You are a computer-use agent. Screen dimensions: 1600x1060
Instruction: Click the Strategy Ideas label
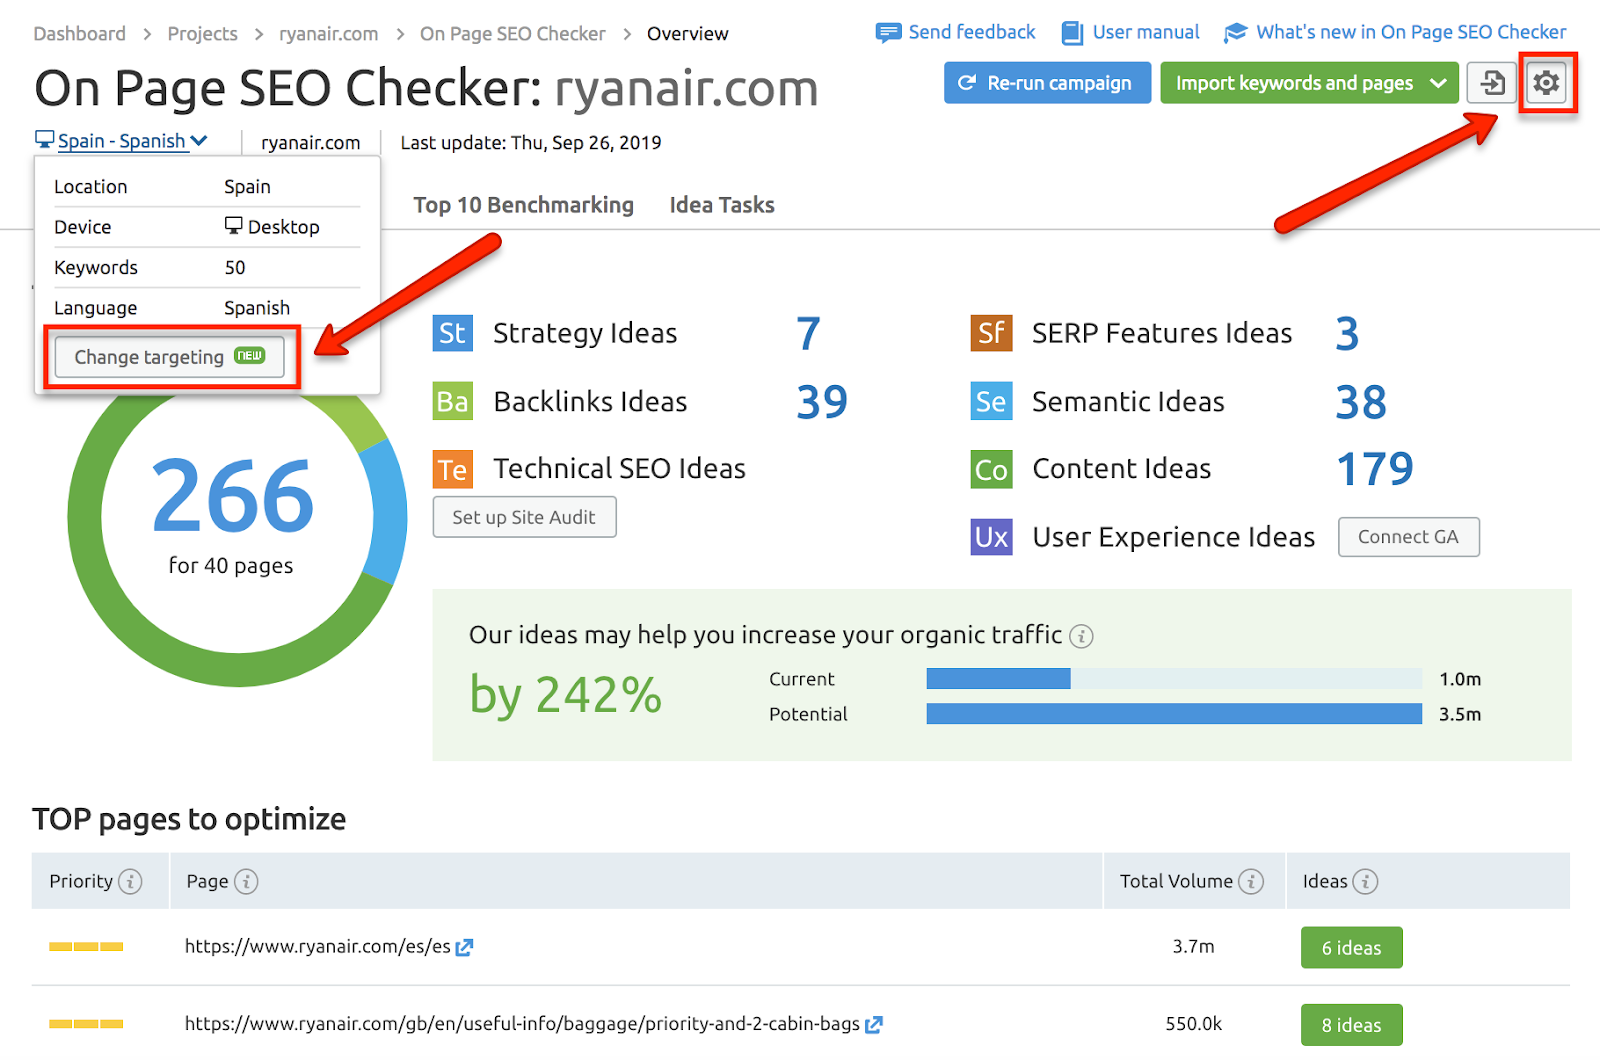(x=585, y=333)
